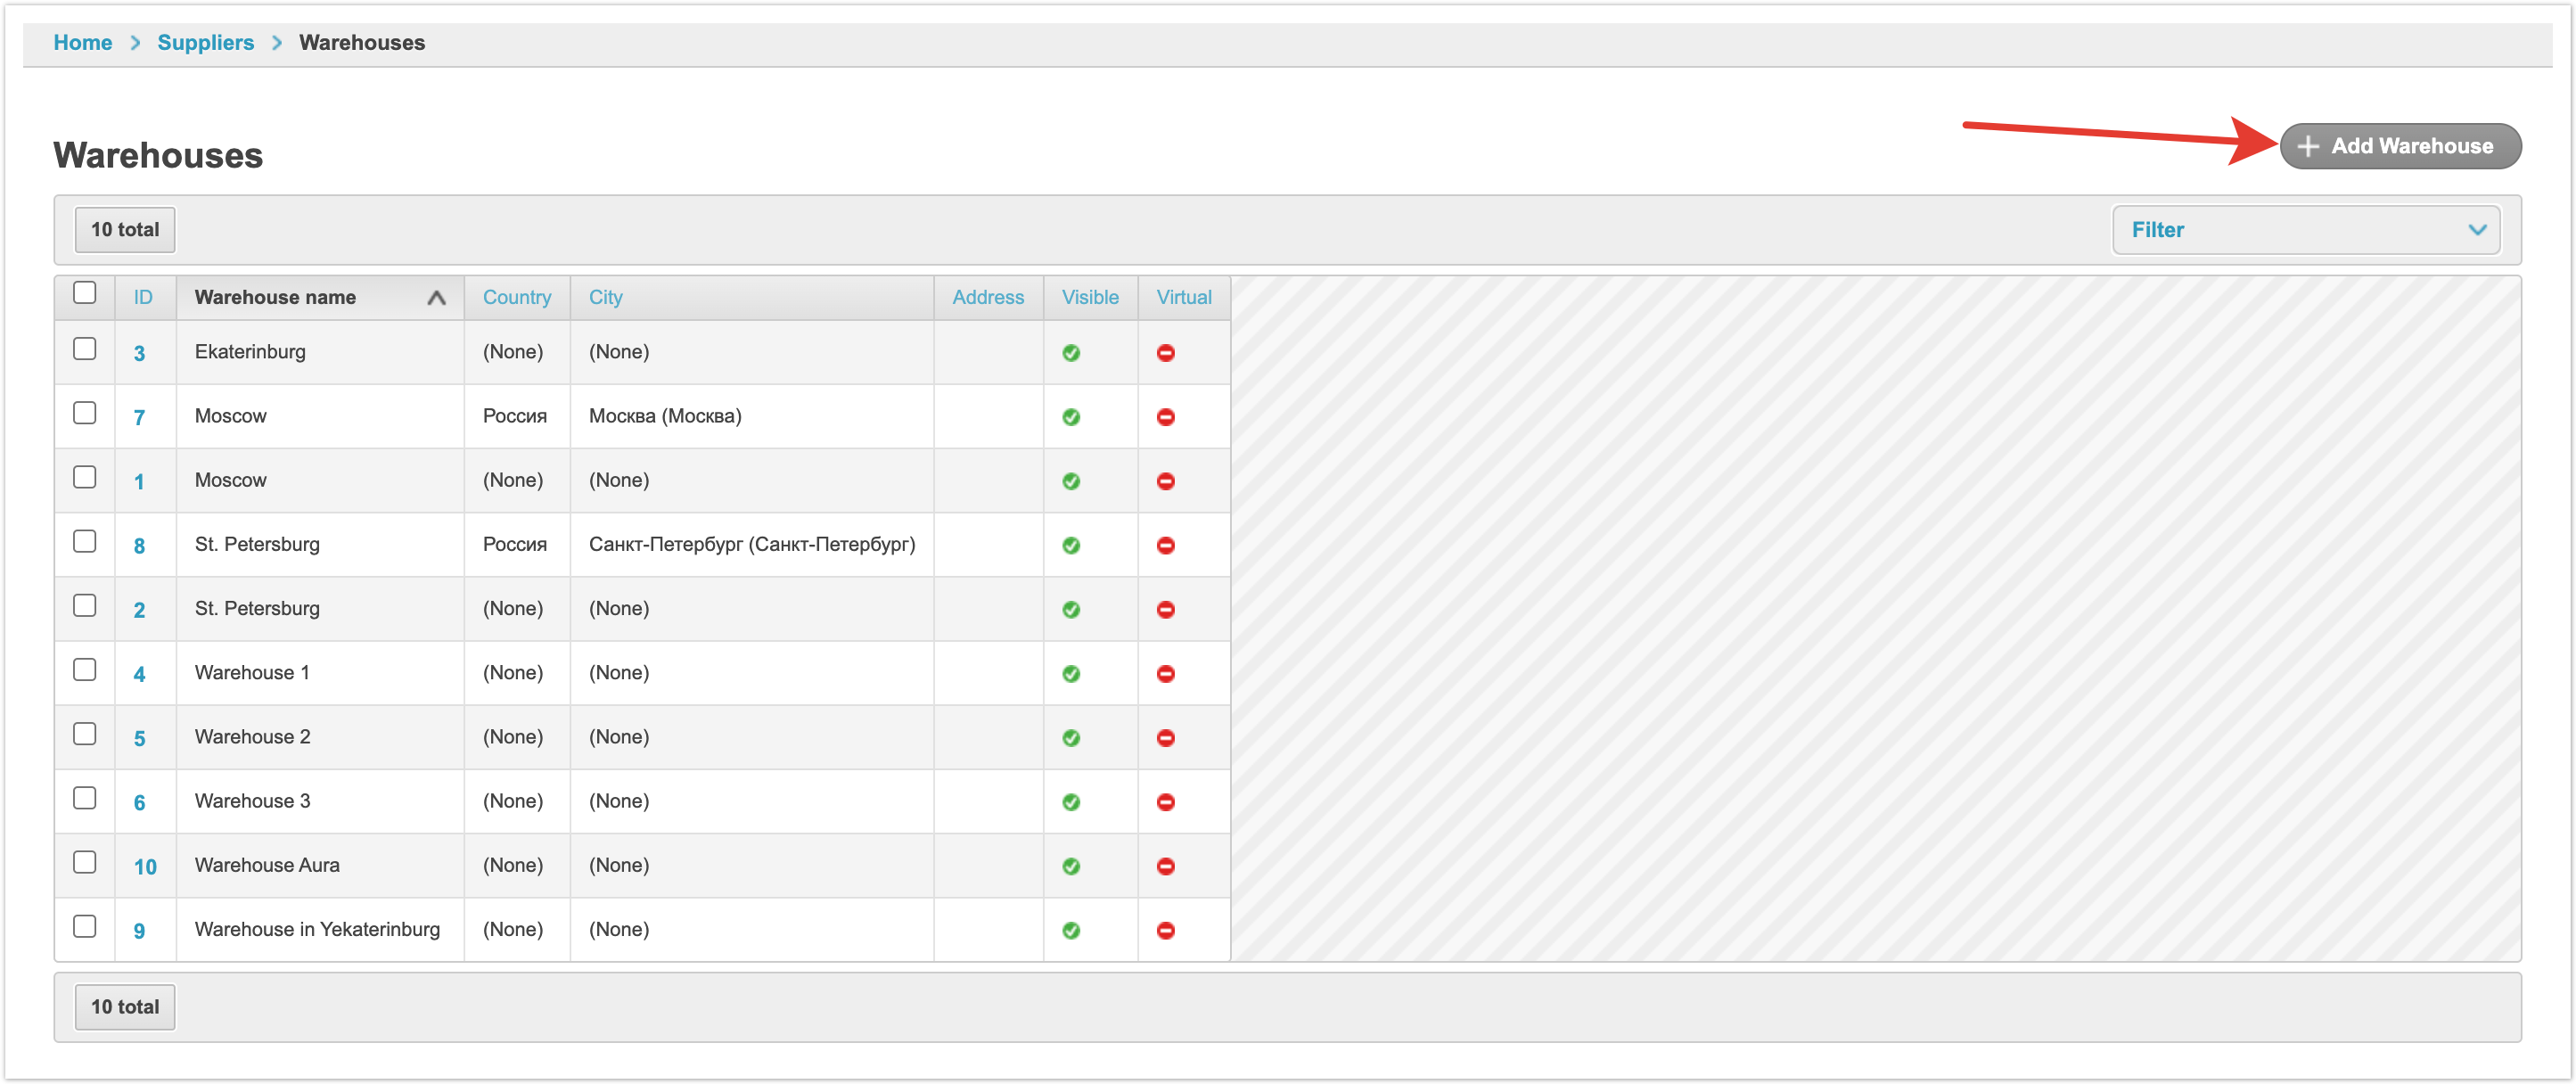Click the plus icon on Add Warehouse
This screenshot has height=1084, width=2576.
pyautogui.click(x=2308, y=146)
